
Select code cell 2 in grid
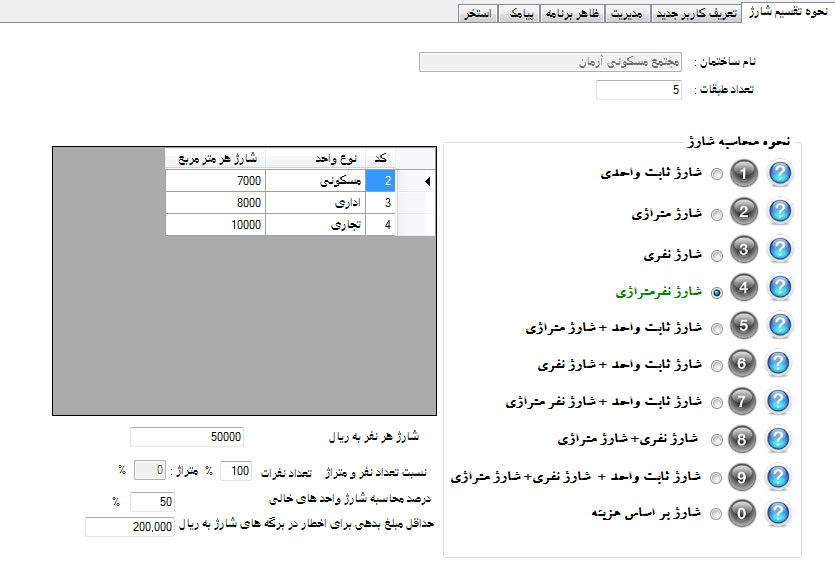(380, 181)
